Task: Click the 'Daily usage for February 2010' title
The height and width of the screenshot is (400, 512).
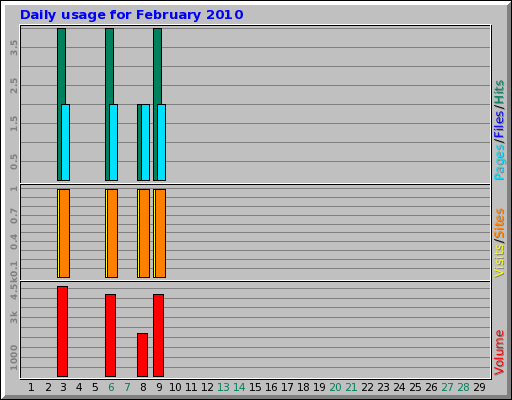Action: (132, 15)
